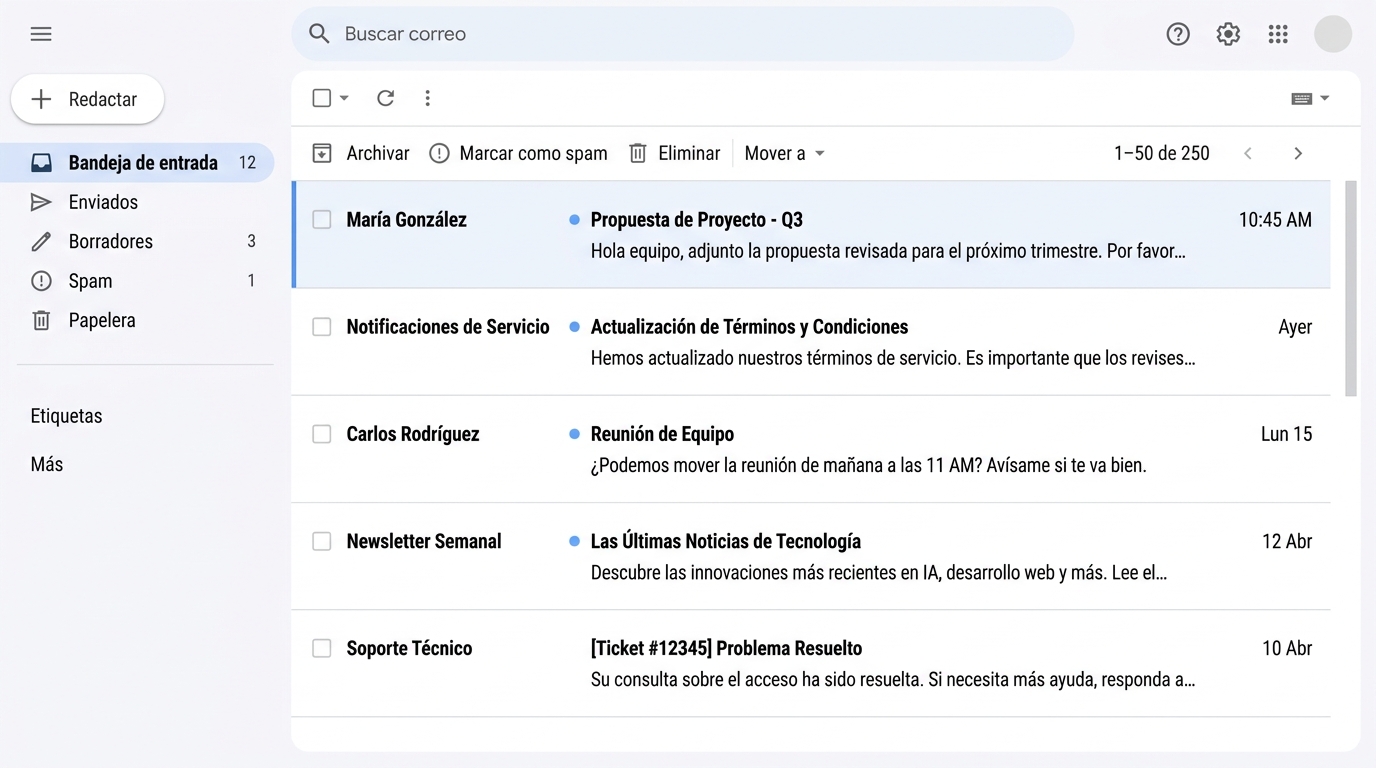
Task: Open the Propuesta de Proyecto - Q3 email
Action: tap(811, 235)
